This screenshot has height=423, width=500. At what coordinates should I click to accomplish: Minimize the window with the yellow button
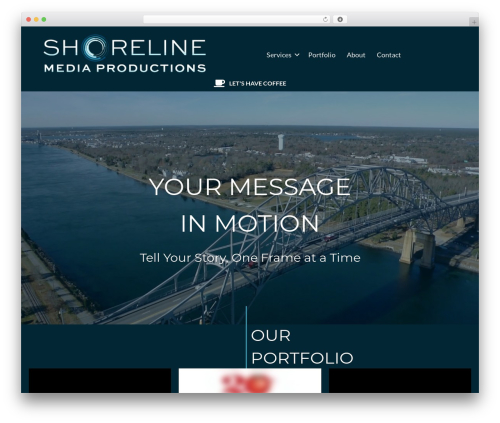point(36,20)
